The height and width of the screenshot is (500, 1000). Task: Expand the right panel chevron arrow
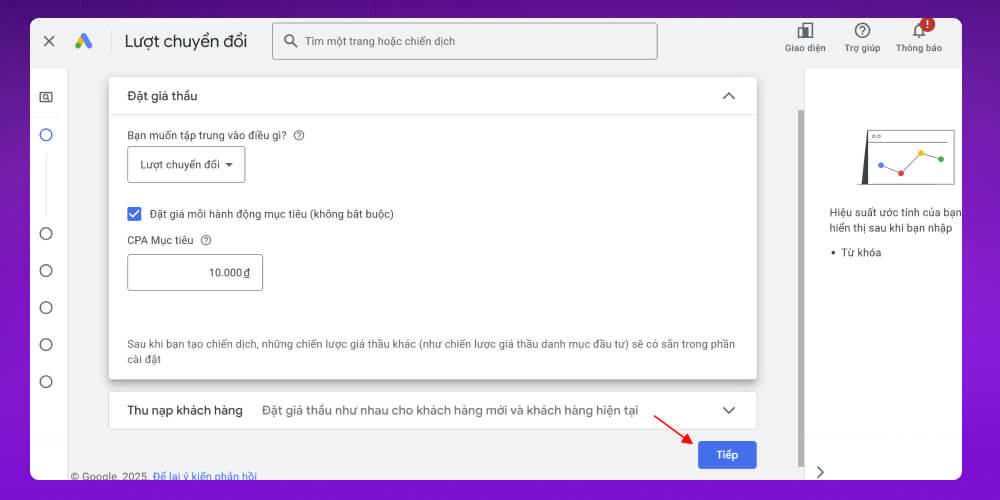(x=820, y=472)
